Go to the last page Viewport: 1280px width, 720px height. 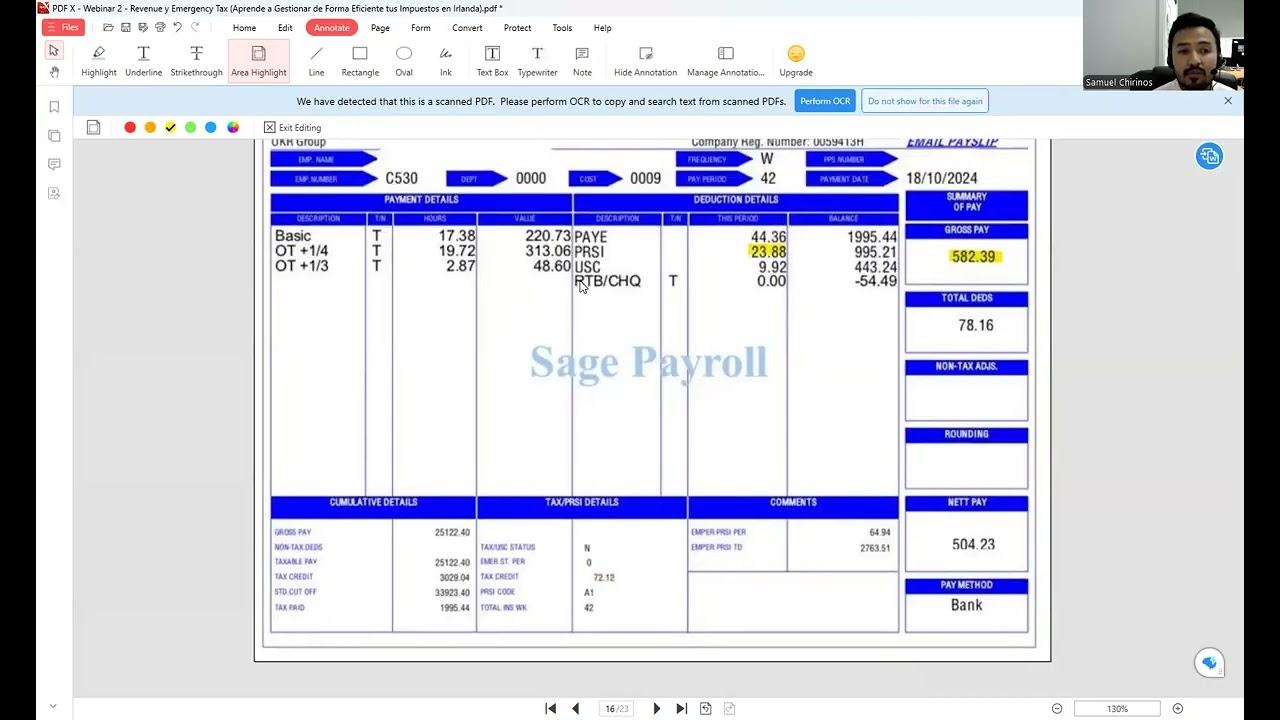coord(682,708)
